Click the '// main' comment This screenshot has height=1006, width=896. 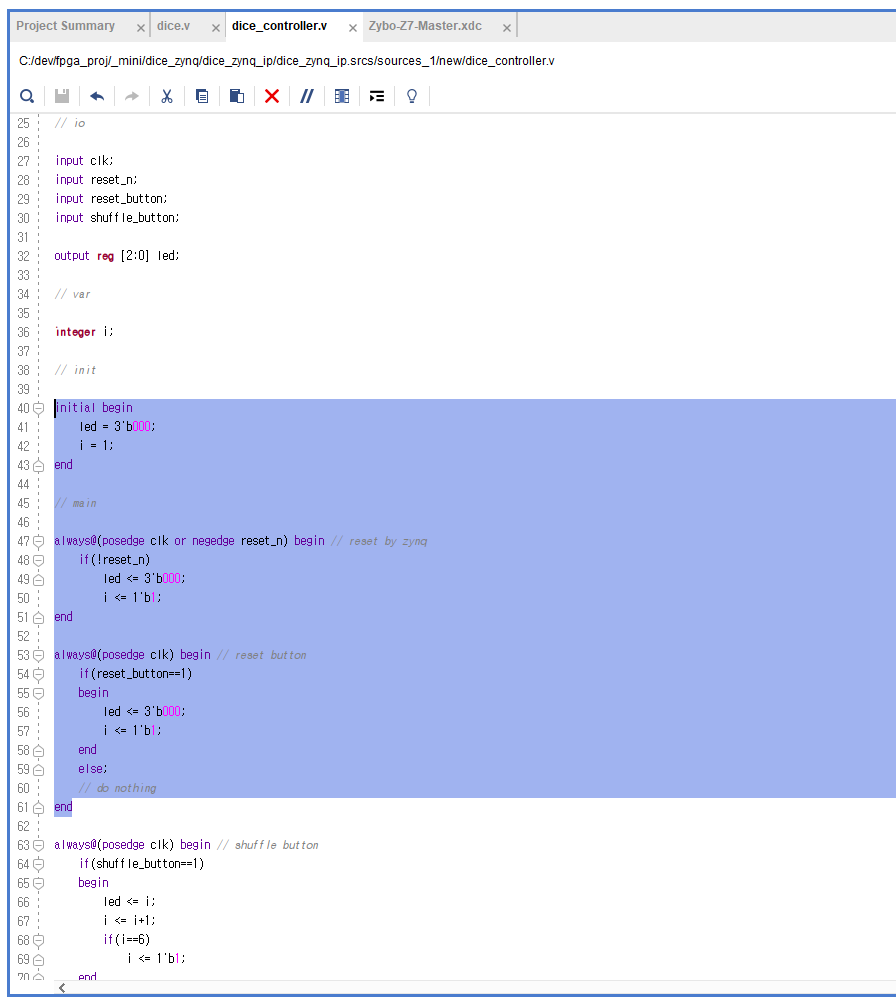(x=75, y=503)
